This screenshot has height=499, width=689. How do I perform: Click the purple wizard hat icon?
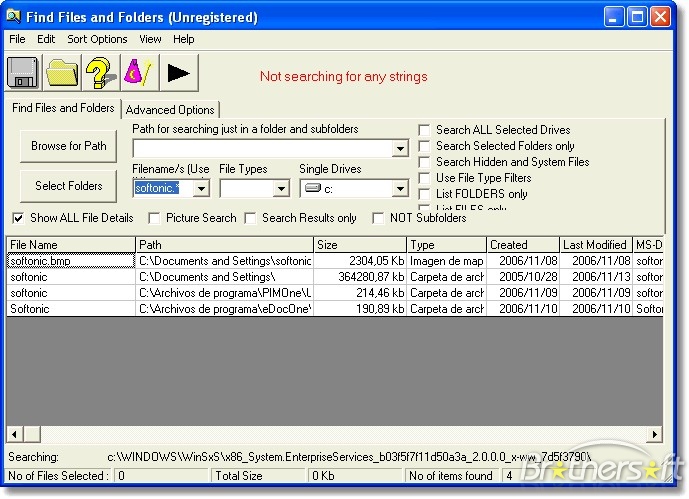pos(139,72)
